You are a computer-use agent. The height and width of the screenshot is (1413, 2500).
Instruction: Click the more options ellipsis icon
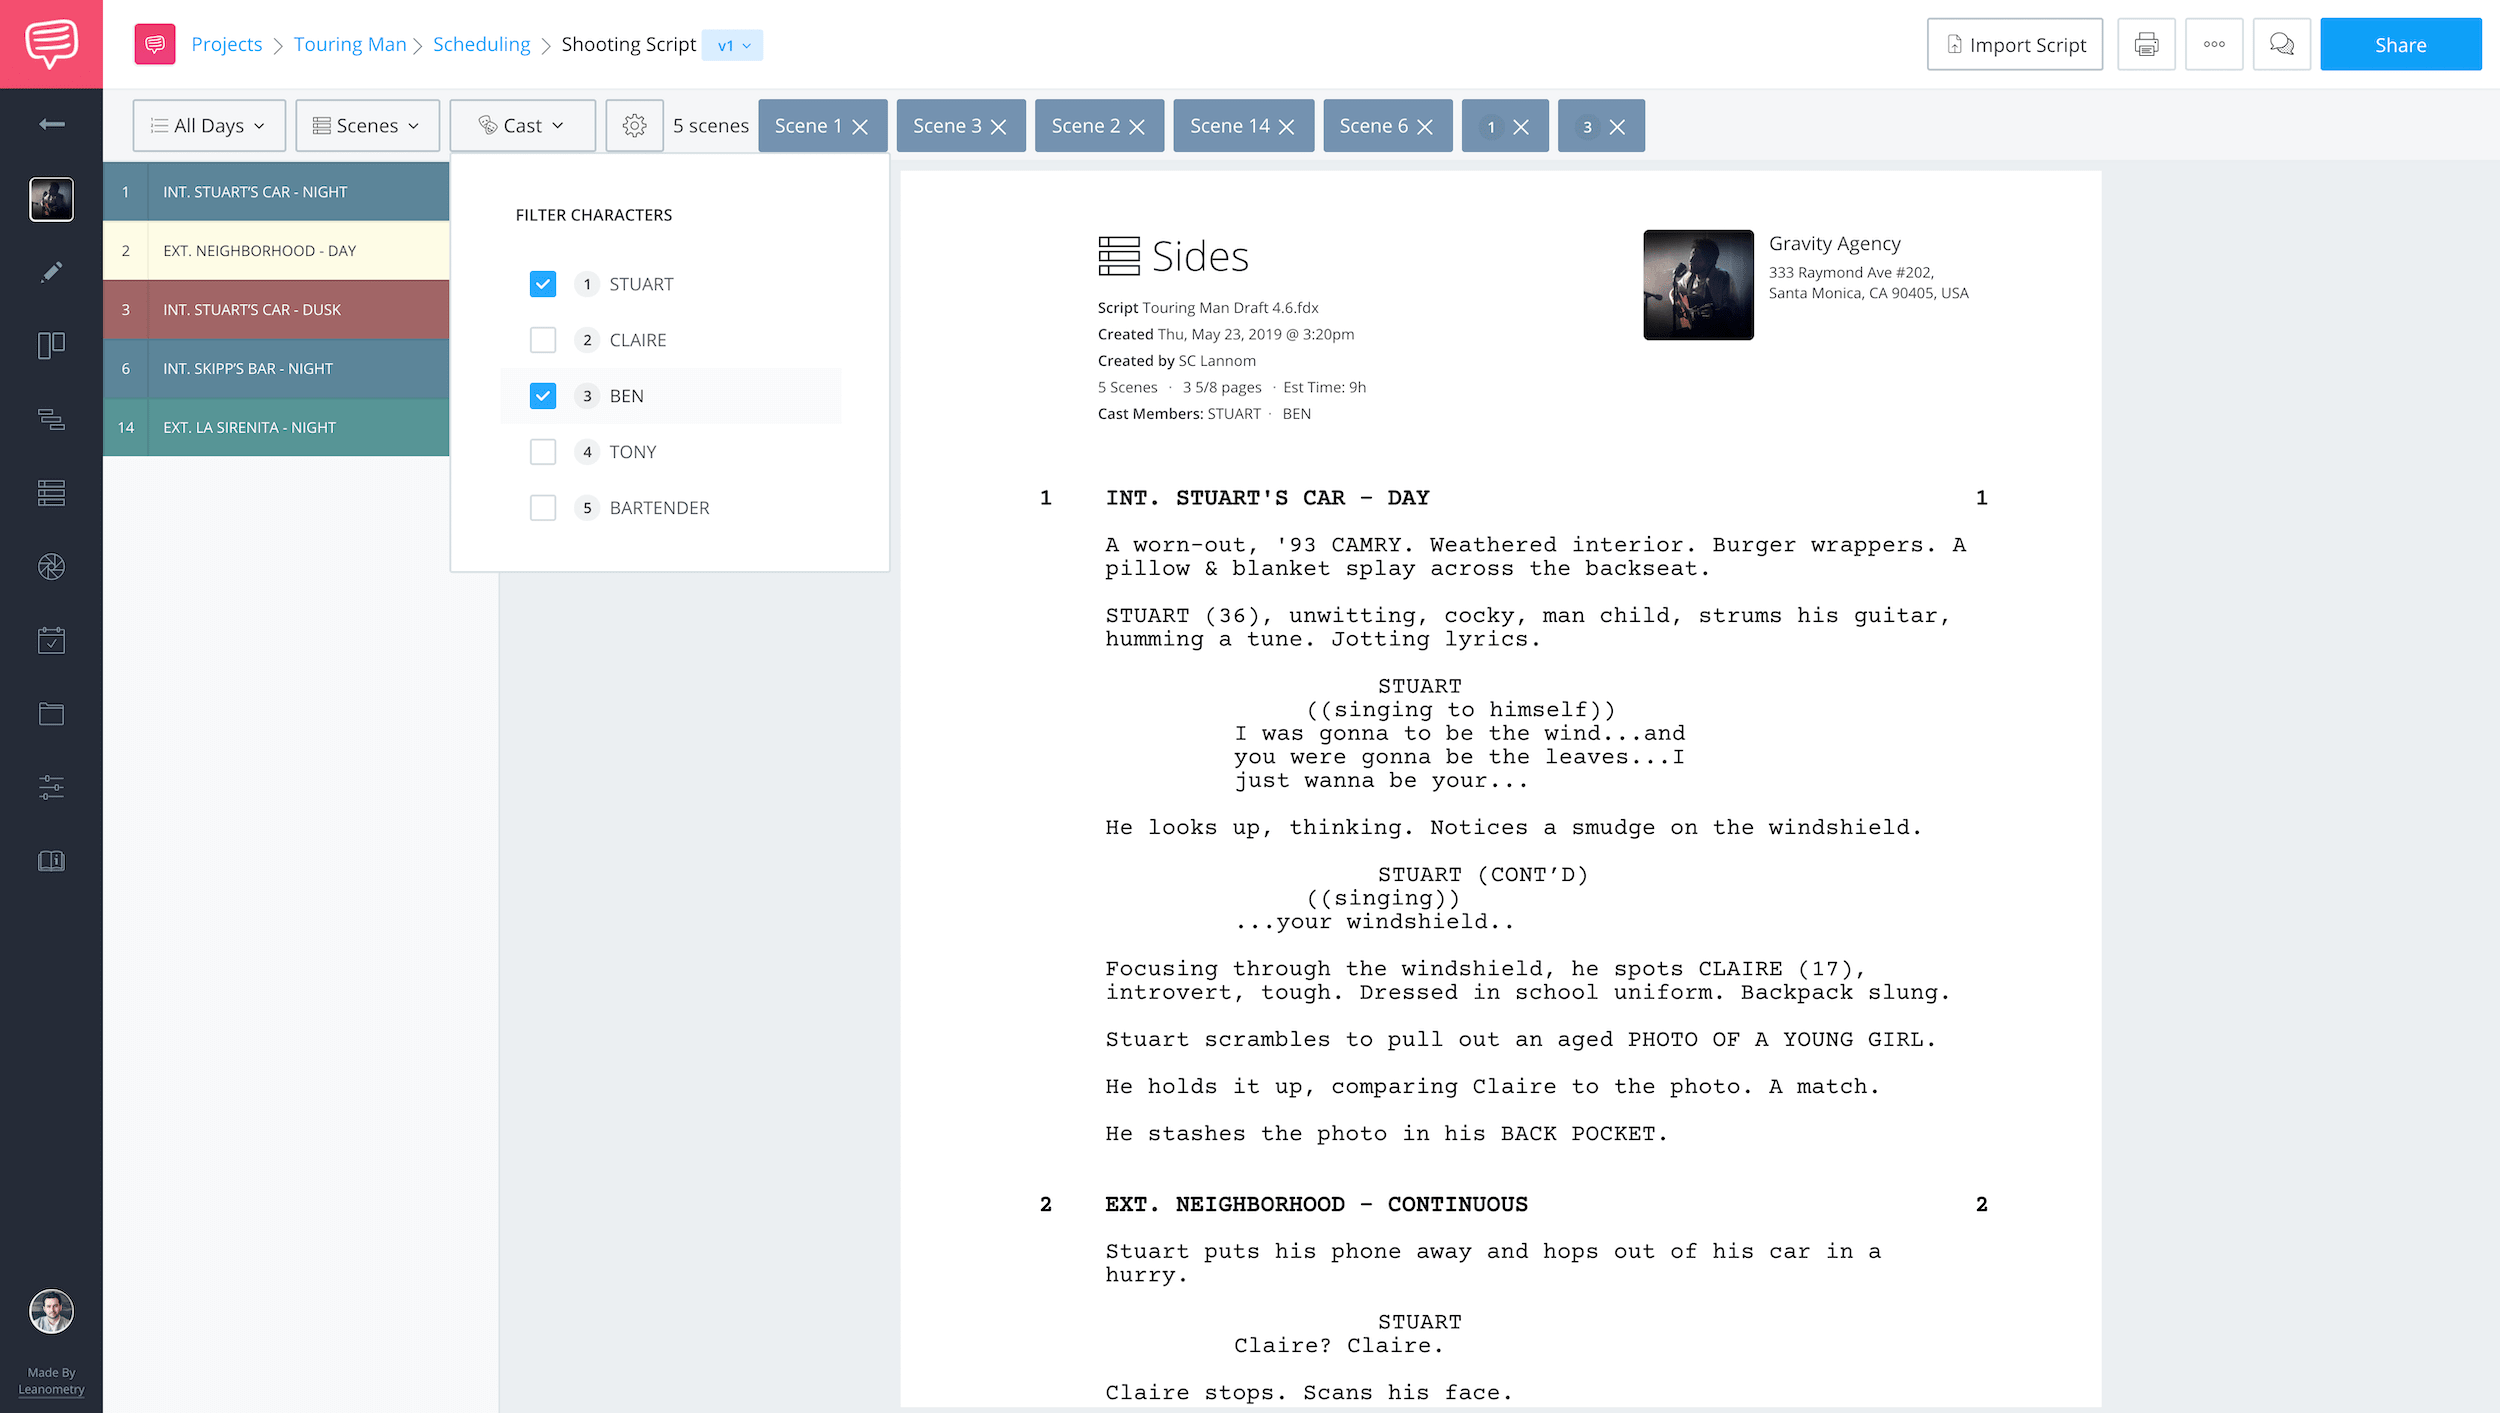[x=2213, y=45]
